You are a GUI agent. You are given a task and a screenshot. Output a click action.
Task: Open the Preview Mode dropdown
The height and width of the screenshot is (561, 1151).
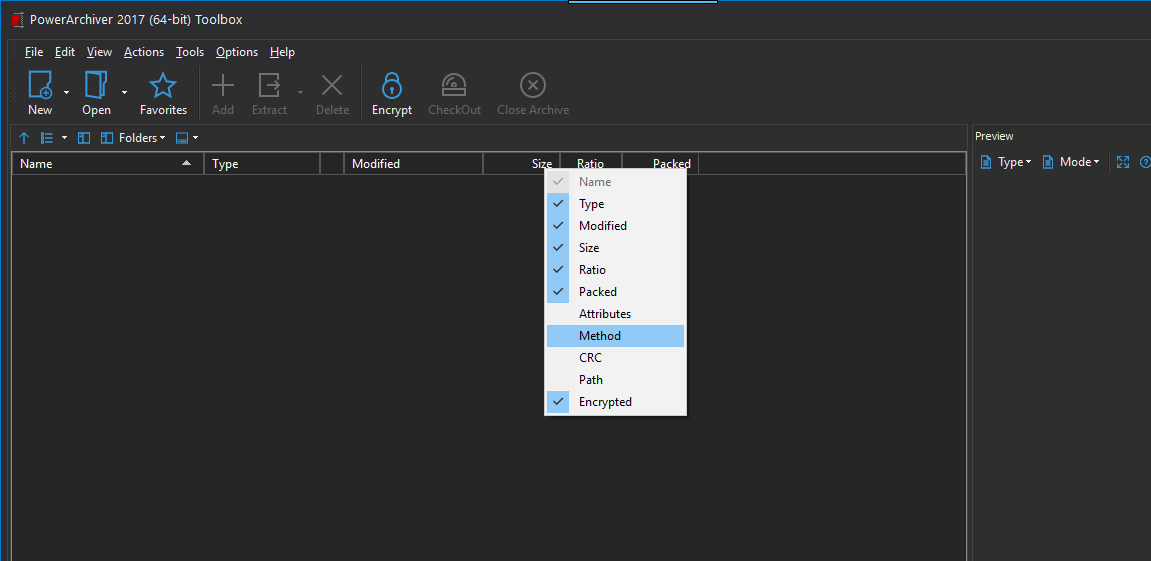point(1071,162)
